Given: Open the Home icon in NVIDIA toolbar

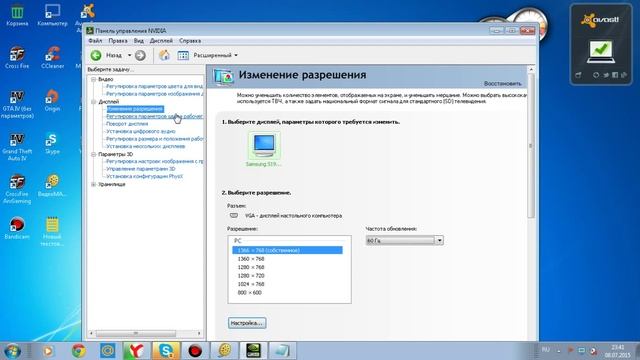Looking at the screenshot, I should pos(164,55).
